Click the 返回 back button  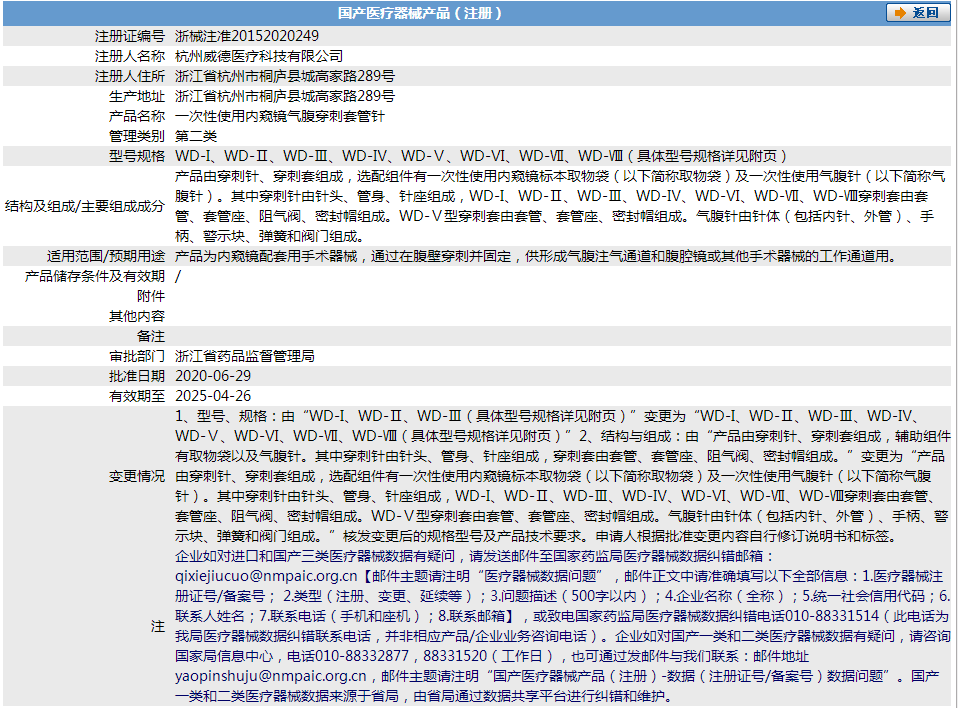(x=917, y=13)
